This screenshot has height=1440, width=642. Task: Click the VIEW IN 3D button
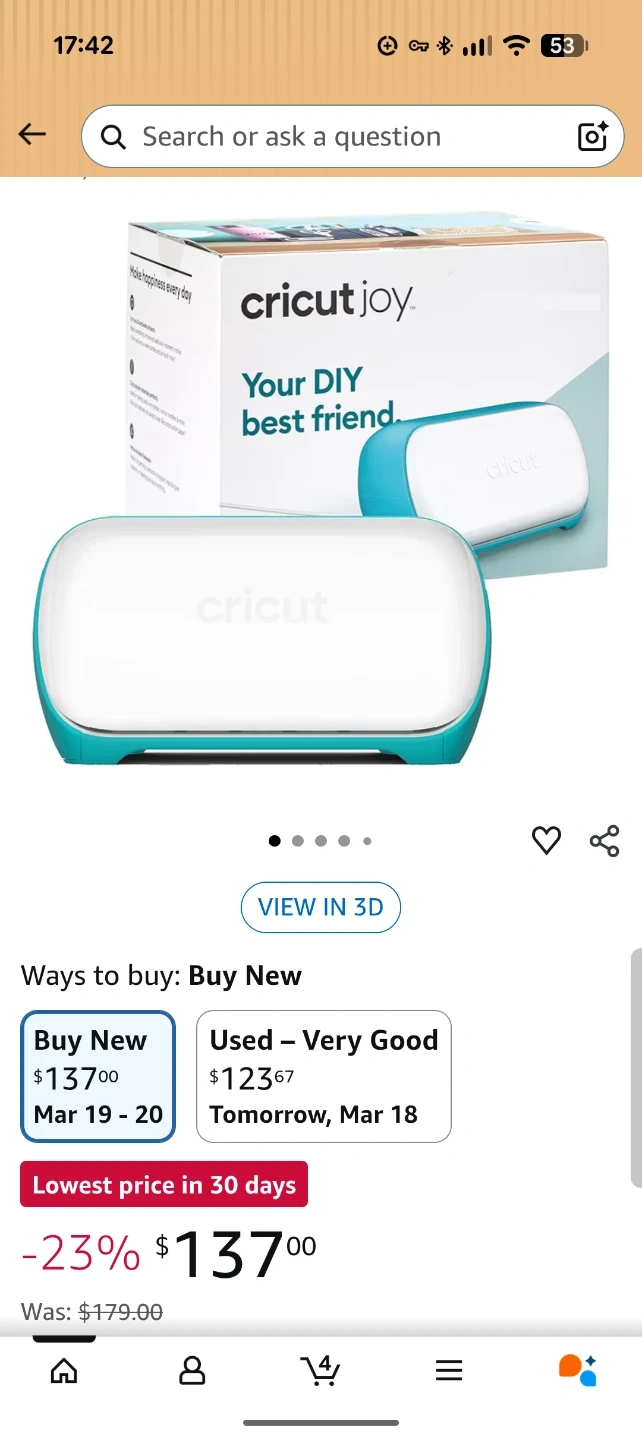321,907
